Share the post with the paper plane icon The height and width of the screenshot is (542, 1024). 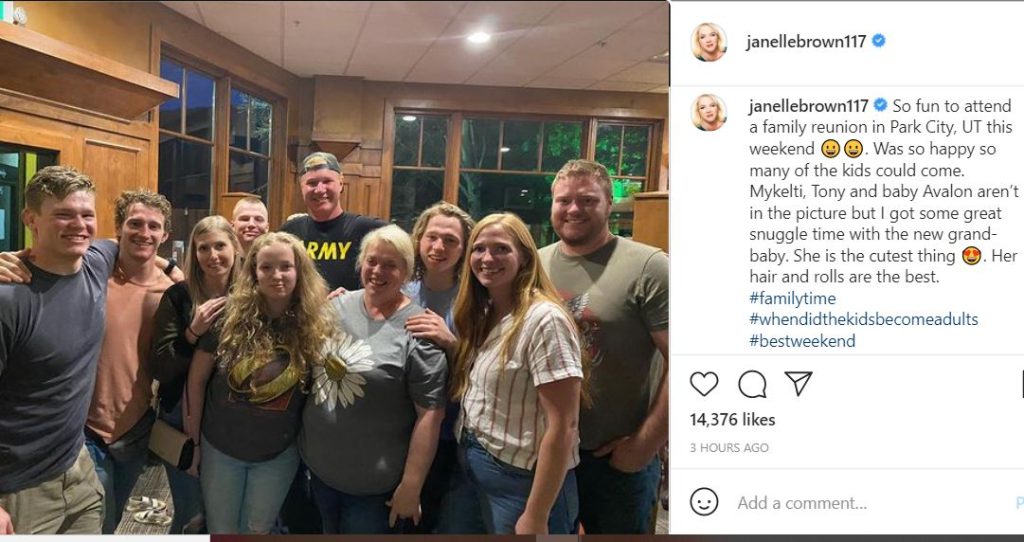[x=799, y=383]
